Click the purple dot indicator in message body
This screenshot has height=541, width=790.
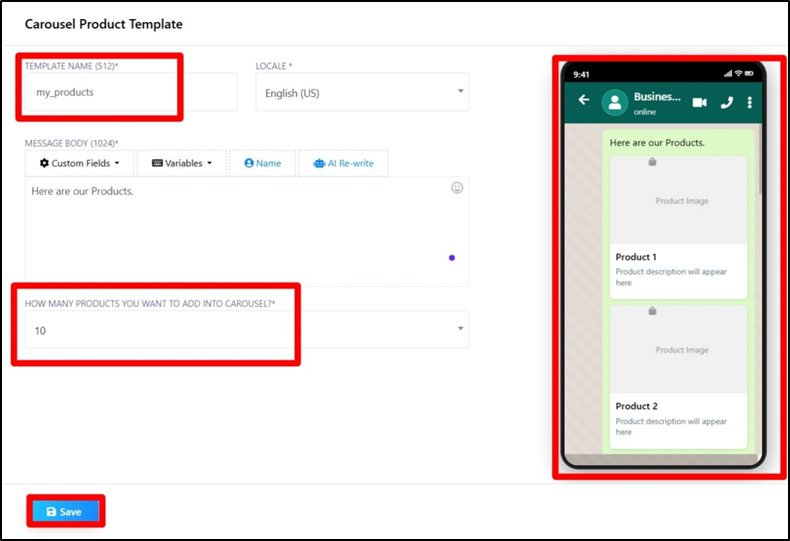452,258
